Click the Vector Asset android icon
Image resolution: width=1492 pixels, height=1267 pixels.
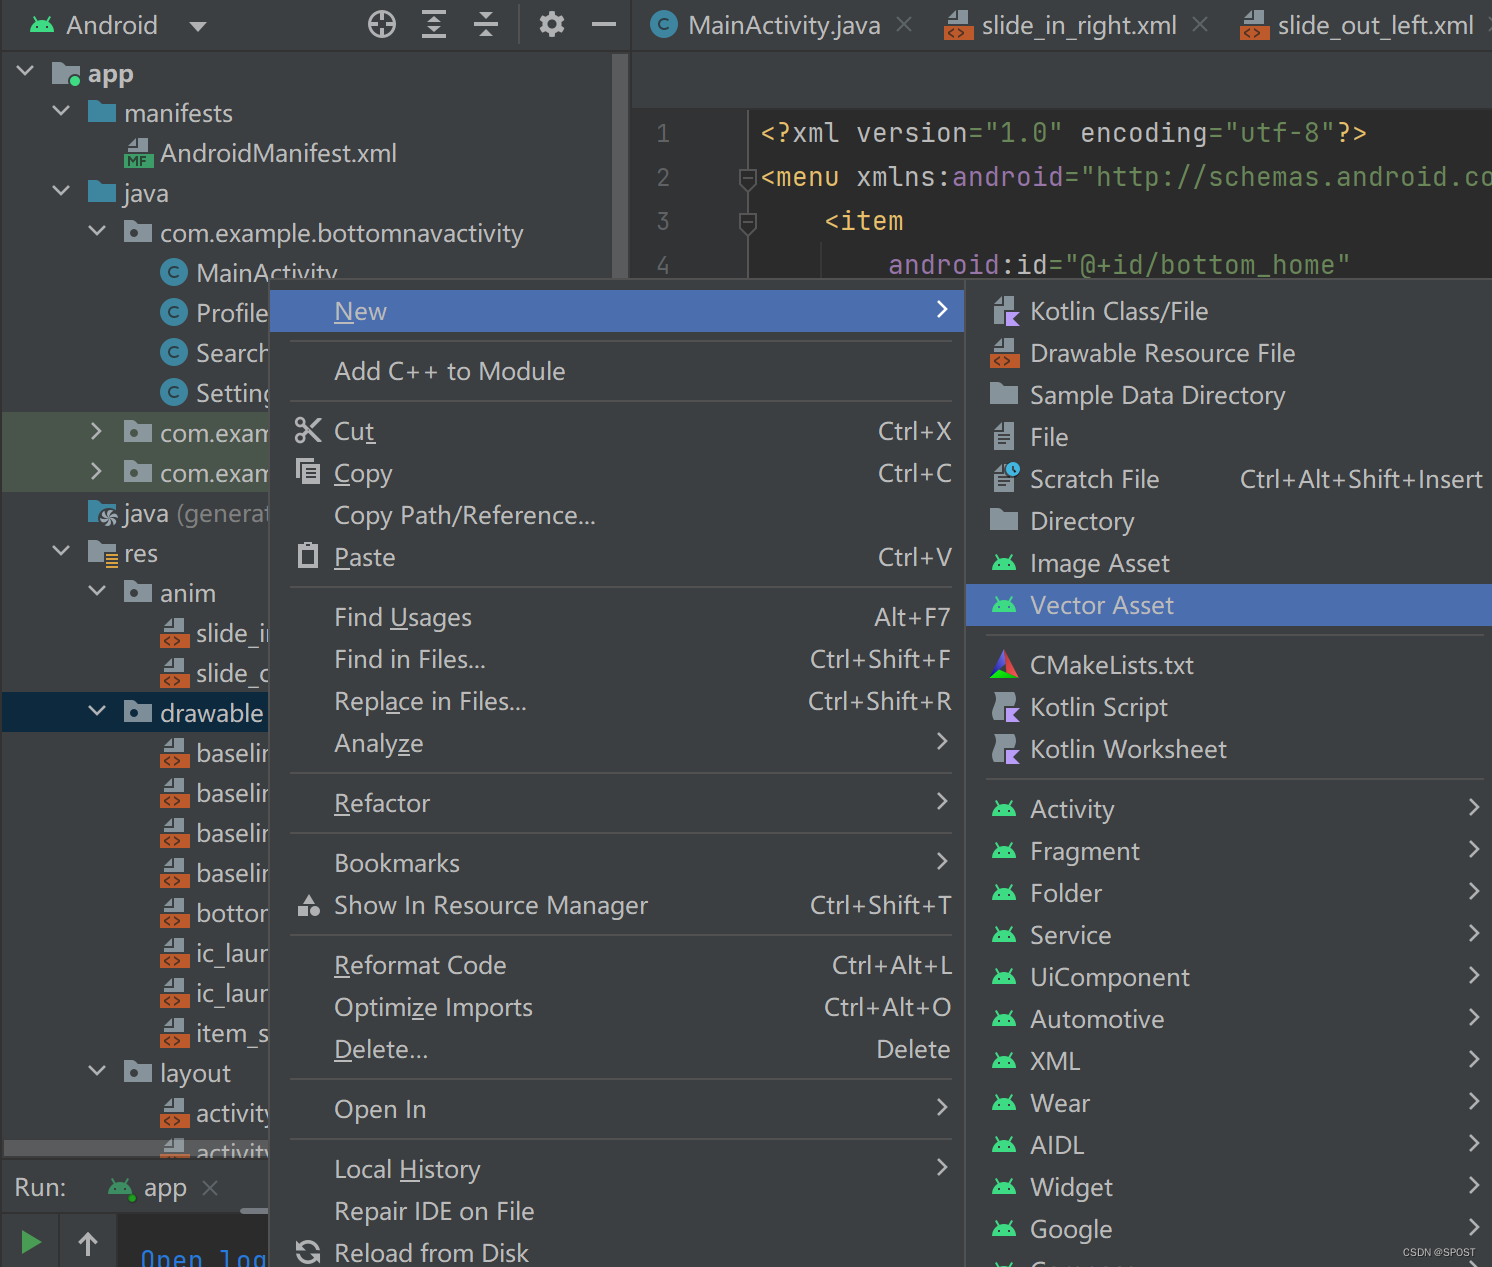pyautogui.click(x=1004, y=605)
